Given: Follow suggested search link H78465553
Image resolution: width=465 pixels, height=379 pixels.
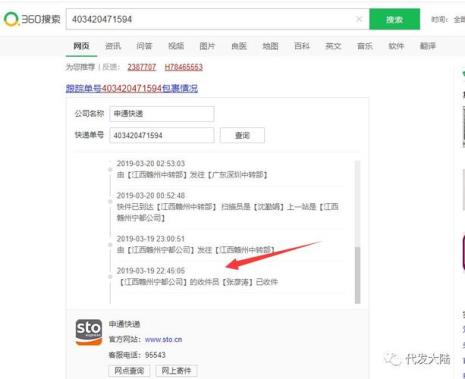Looking at the screenshot, I should [x=184, y=67].
